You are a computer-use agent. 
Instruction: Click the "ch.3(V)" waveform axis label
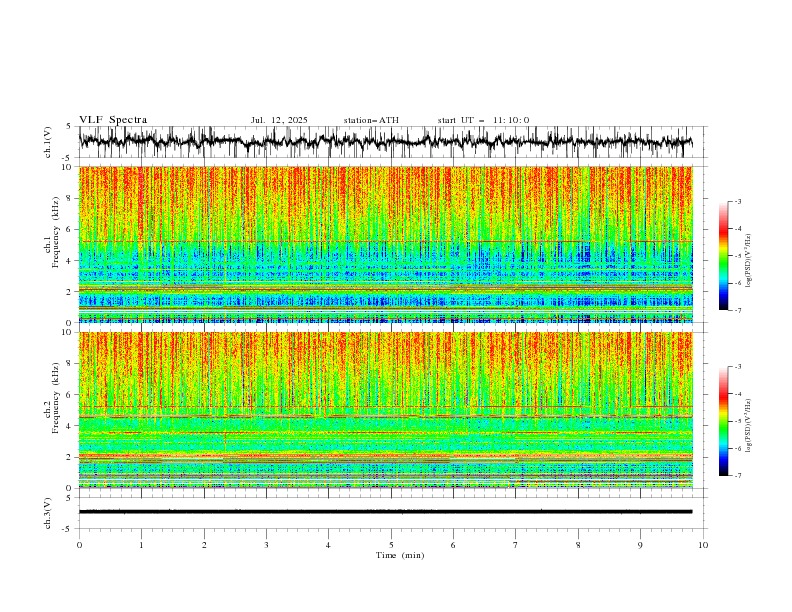point(48,513)
